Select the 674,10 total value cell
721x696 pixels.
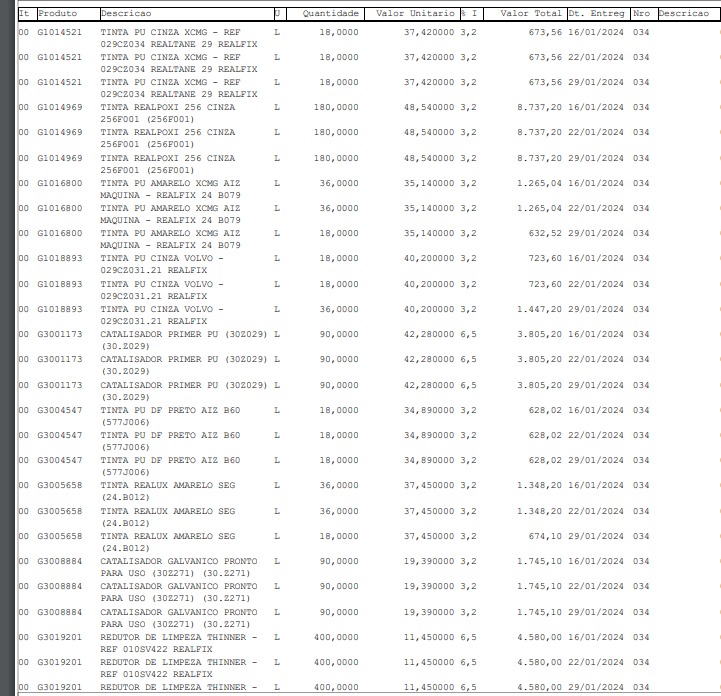pyautogui.click(x=543, y=536)
